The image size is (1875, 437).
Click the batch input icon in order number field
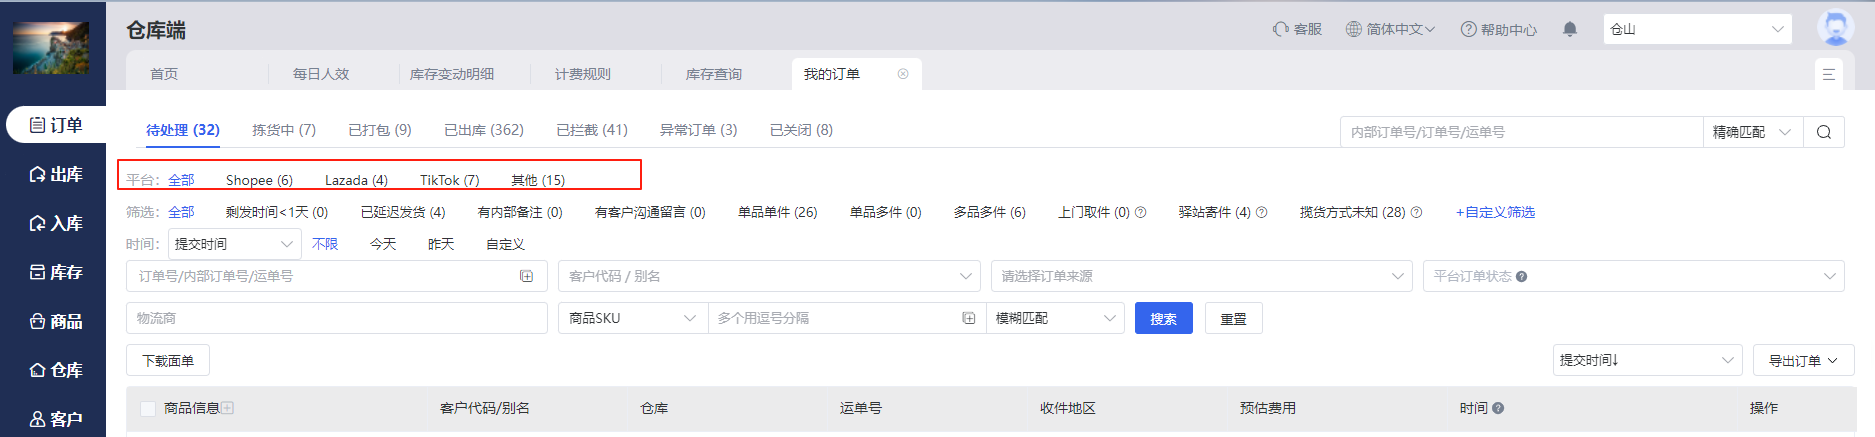(x=526, y=276)
